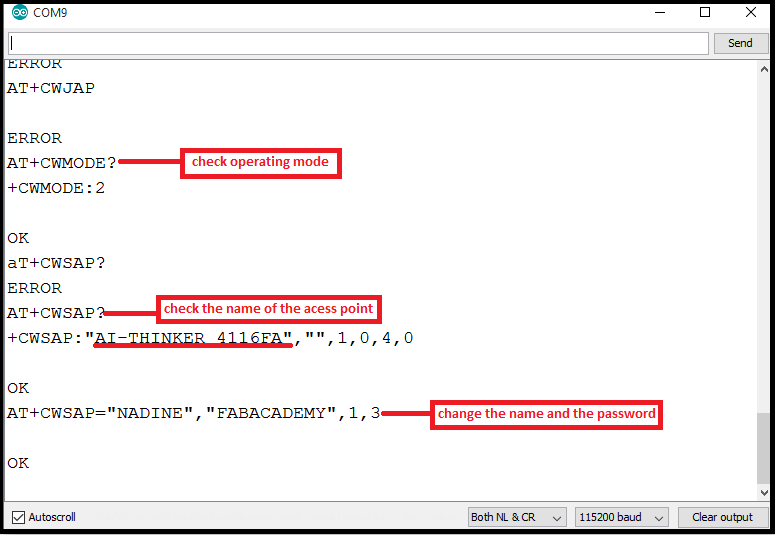
Task: Open the 115200 baud rate dropdown
Action: tap(621, 517)
